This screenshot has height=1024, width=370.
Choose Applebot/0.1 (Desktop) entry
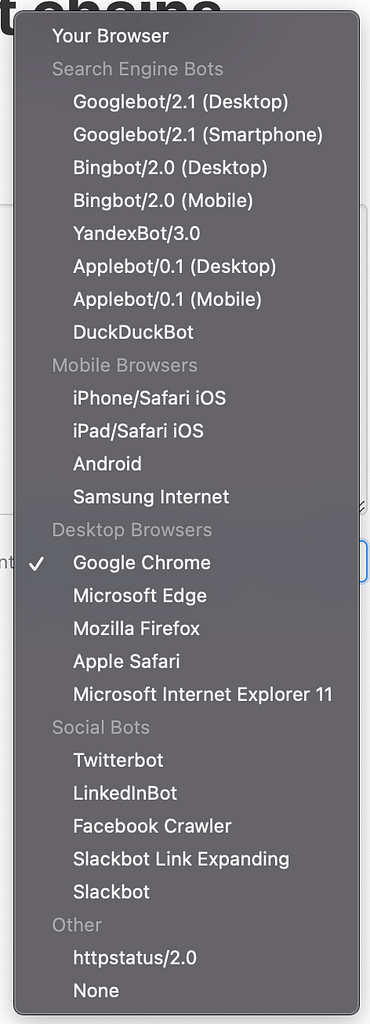(187, 266)
